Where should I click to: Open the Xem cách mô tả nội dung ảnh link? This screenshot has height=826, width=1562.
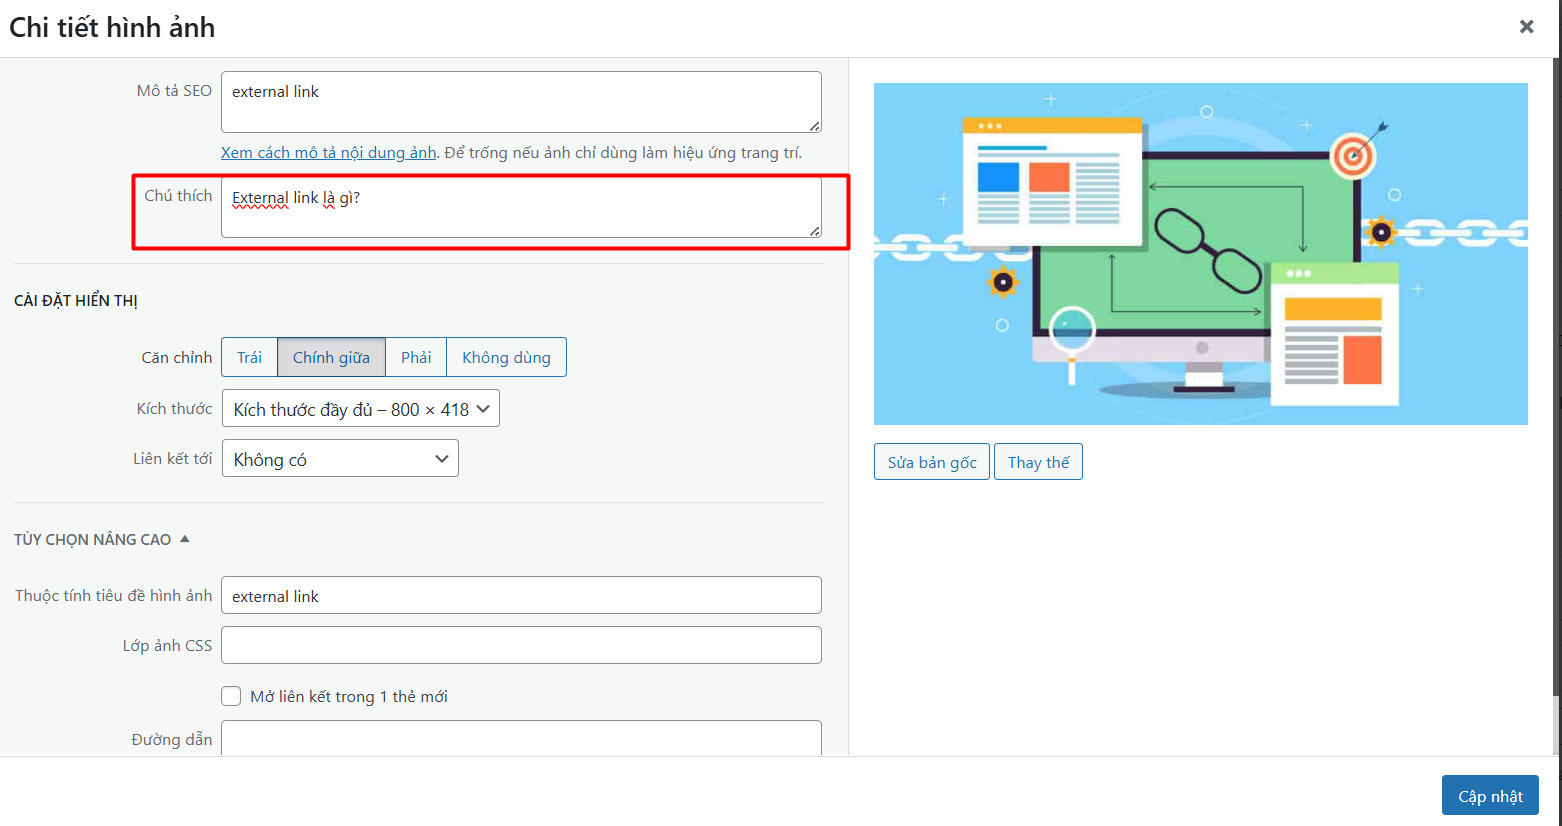pos(329,152)
